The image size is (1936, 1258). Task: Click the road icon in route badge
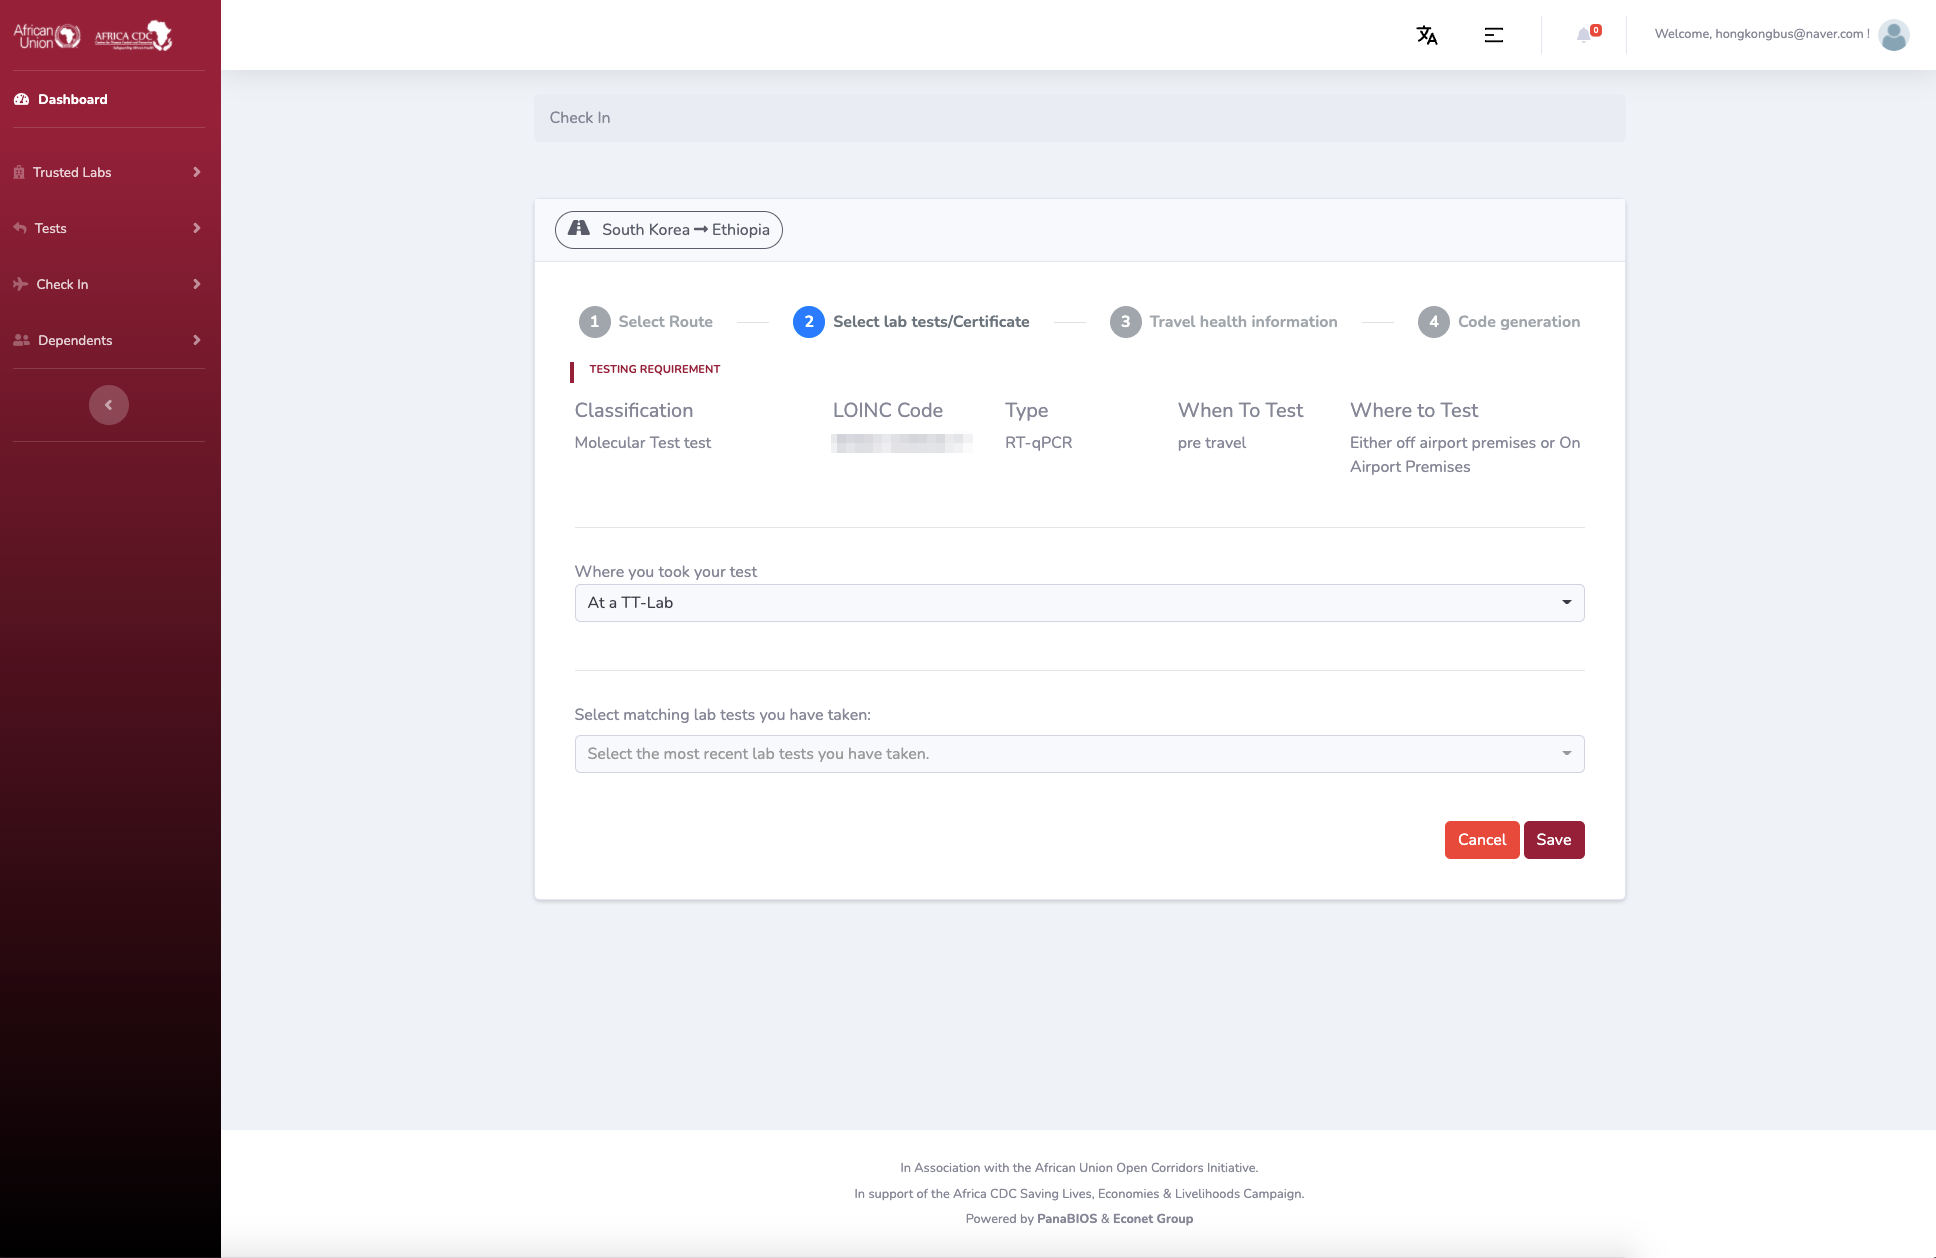579,229
